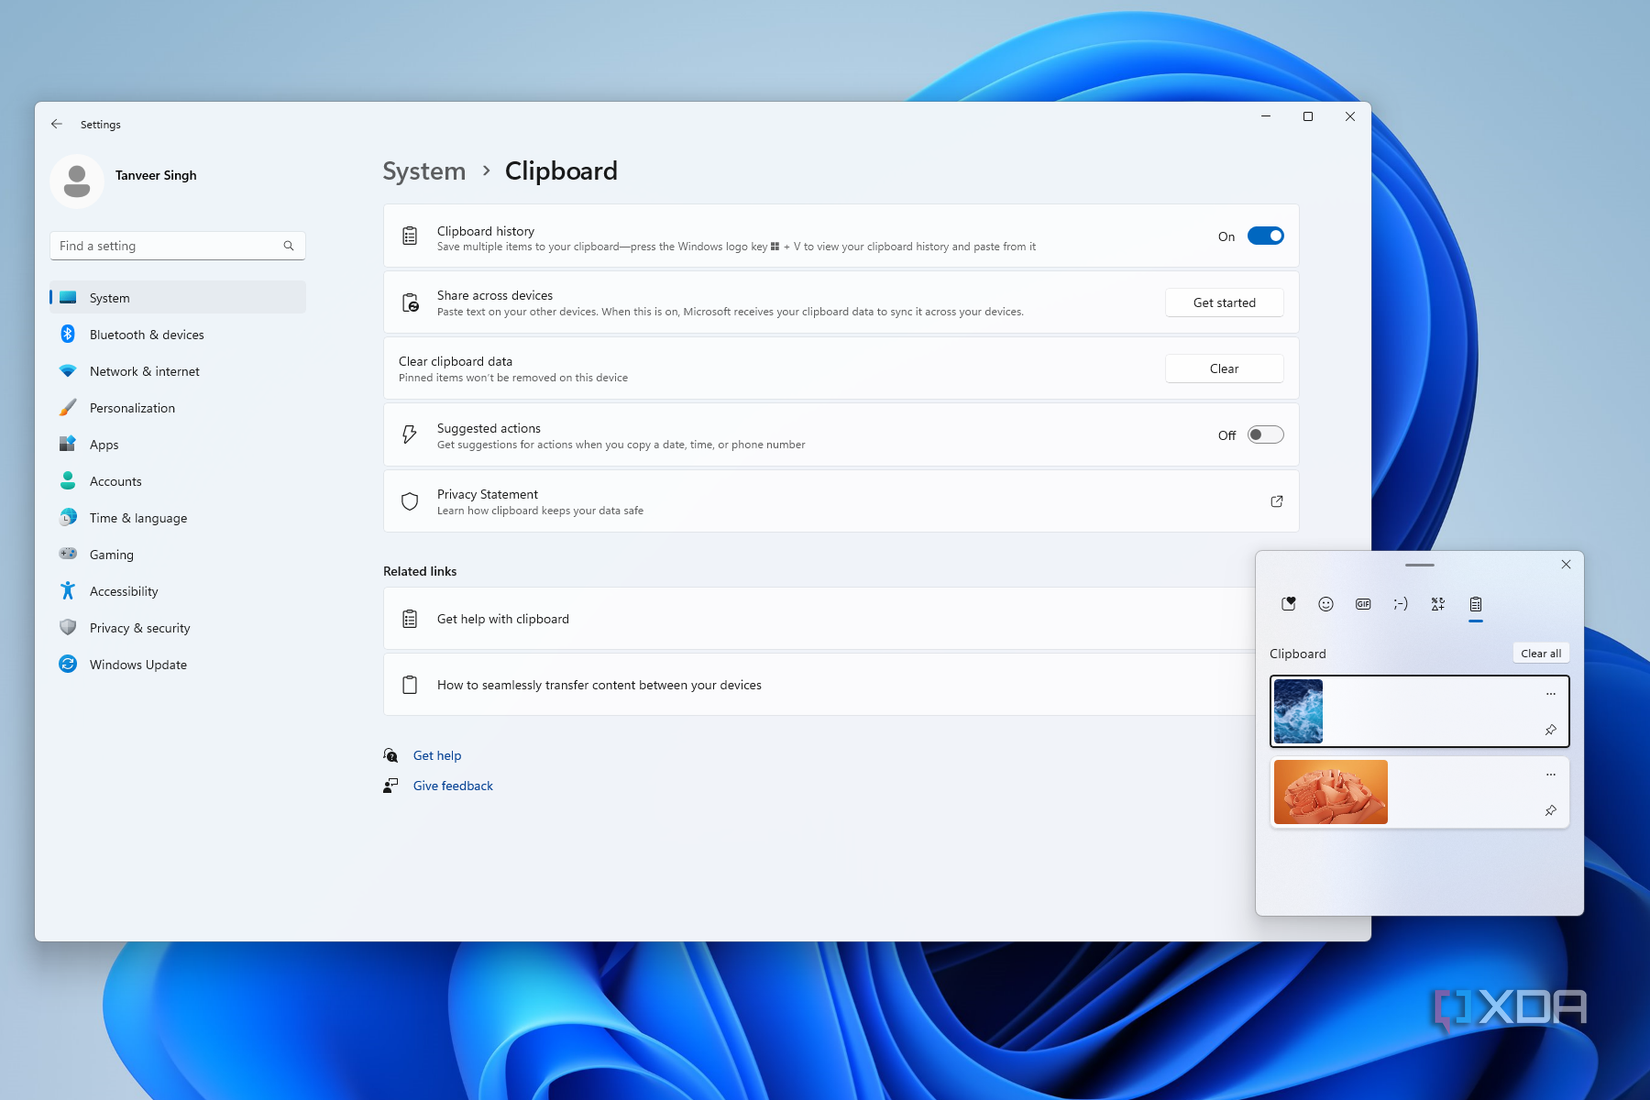Pin the ocean wave clipboard item
This screenshot has height=1100, width=1650.
(1551, 730)
